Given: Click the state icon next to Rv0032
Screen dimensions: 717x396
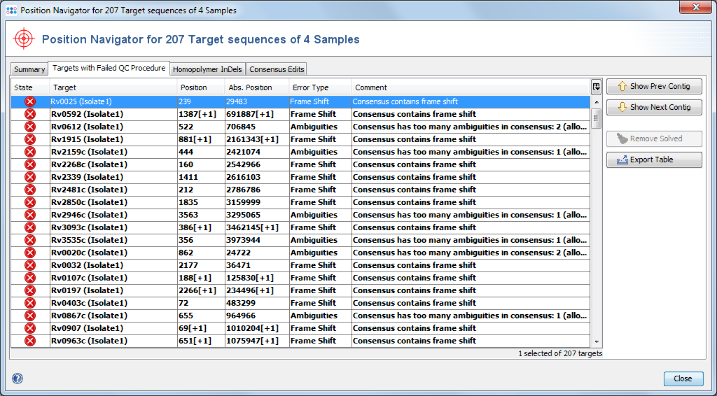Looking at the screenshot, I should tap(30, 265).
